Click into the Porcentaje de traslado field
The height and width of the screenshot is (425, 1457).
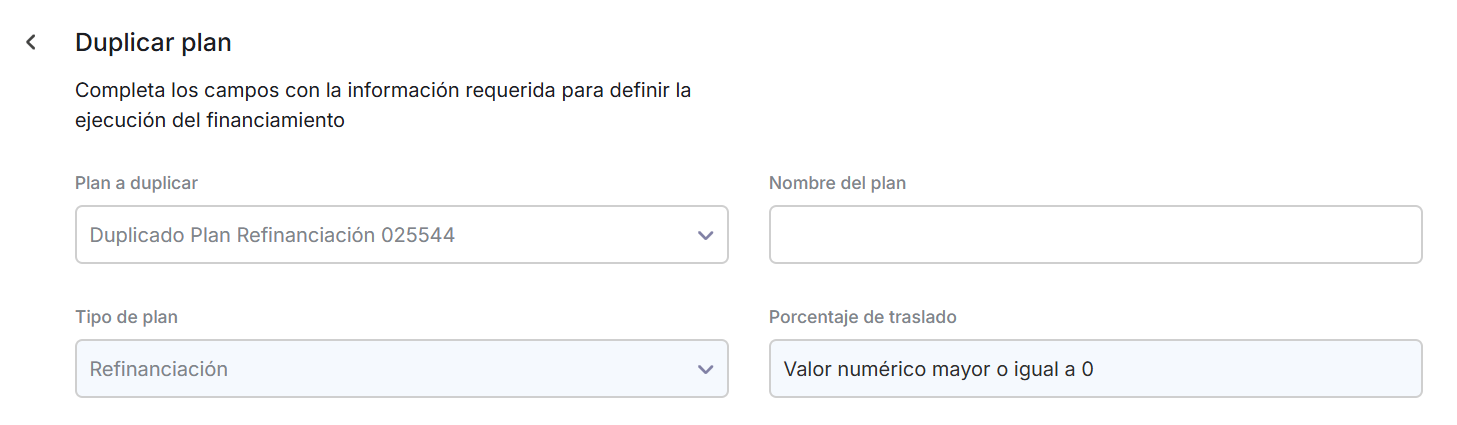pos(1095,369)
